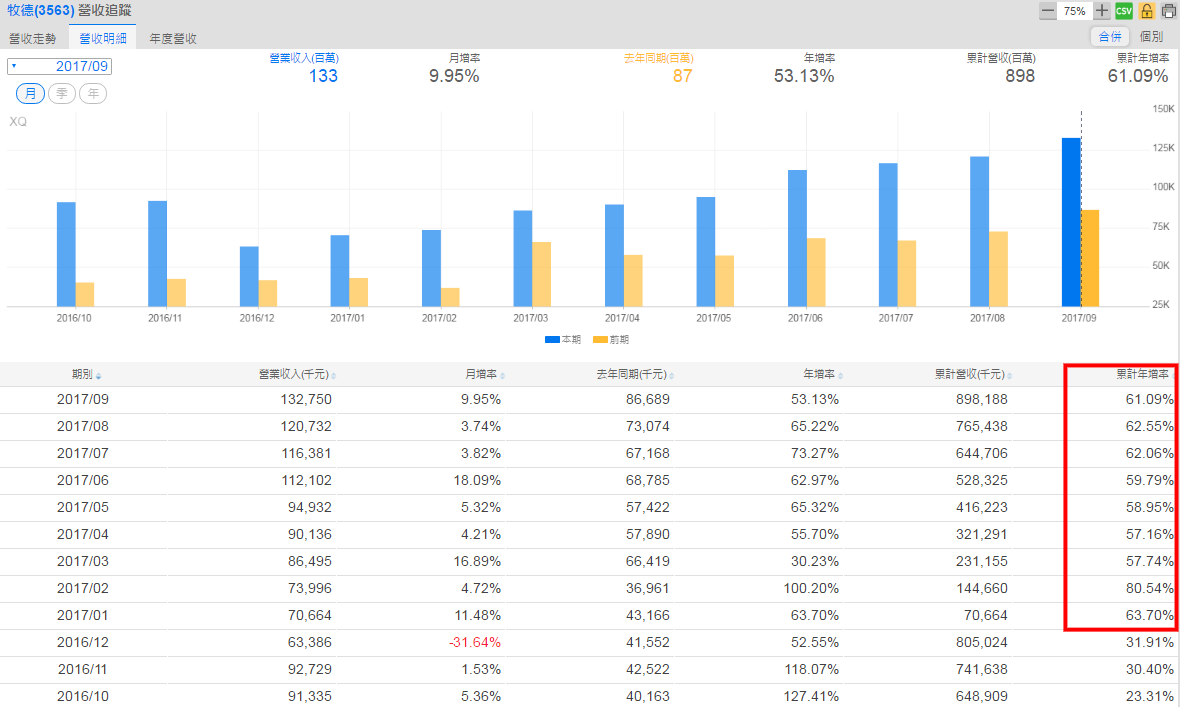Select the 季 (quarterly) period toggle
The image size is (1180, 707).
[x=62, y=93]
